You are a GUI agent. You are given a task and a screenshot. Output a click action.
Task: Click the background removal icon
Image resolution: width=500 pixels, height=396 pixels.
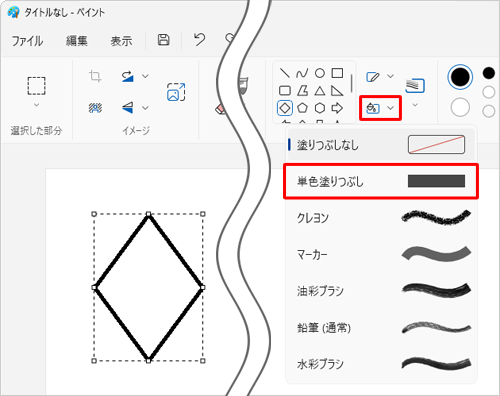pos(95,108)
